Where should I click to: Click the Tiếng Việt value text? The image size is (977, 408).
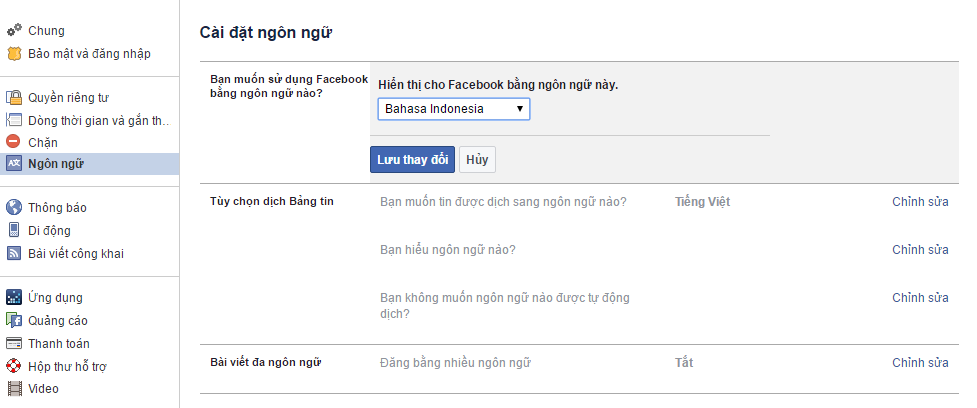click(x=702, y=202)
